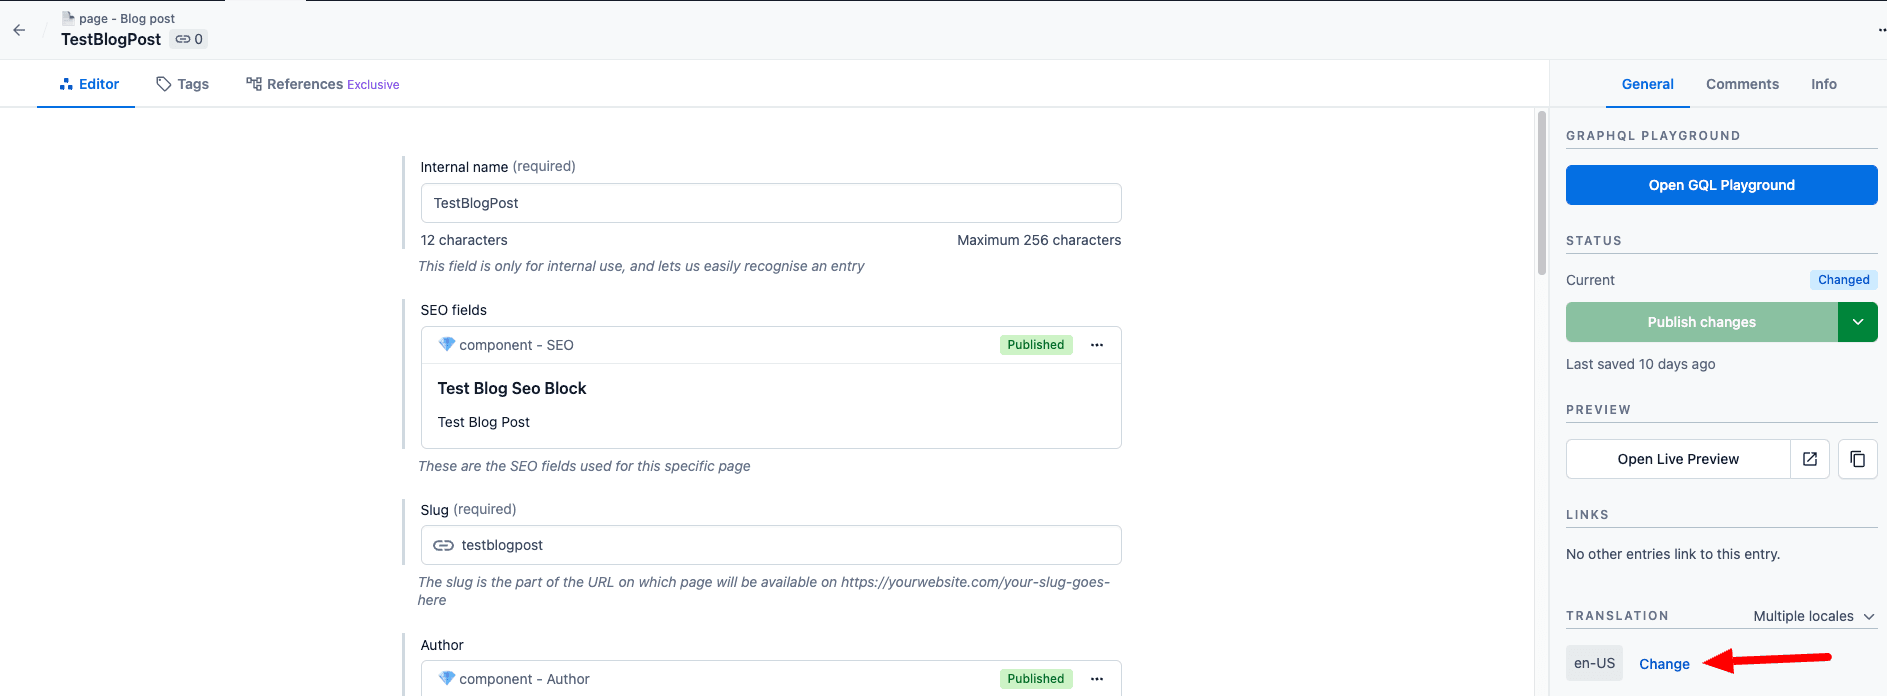Click the SEO component diamond icon

(447, 344)
